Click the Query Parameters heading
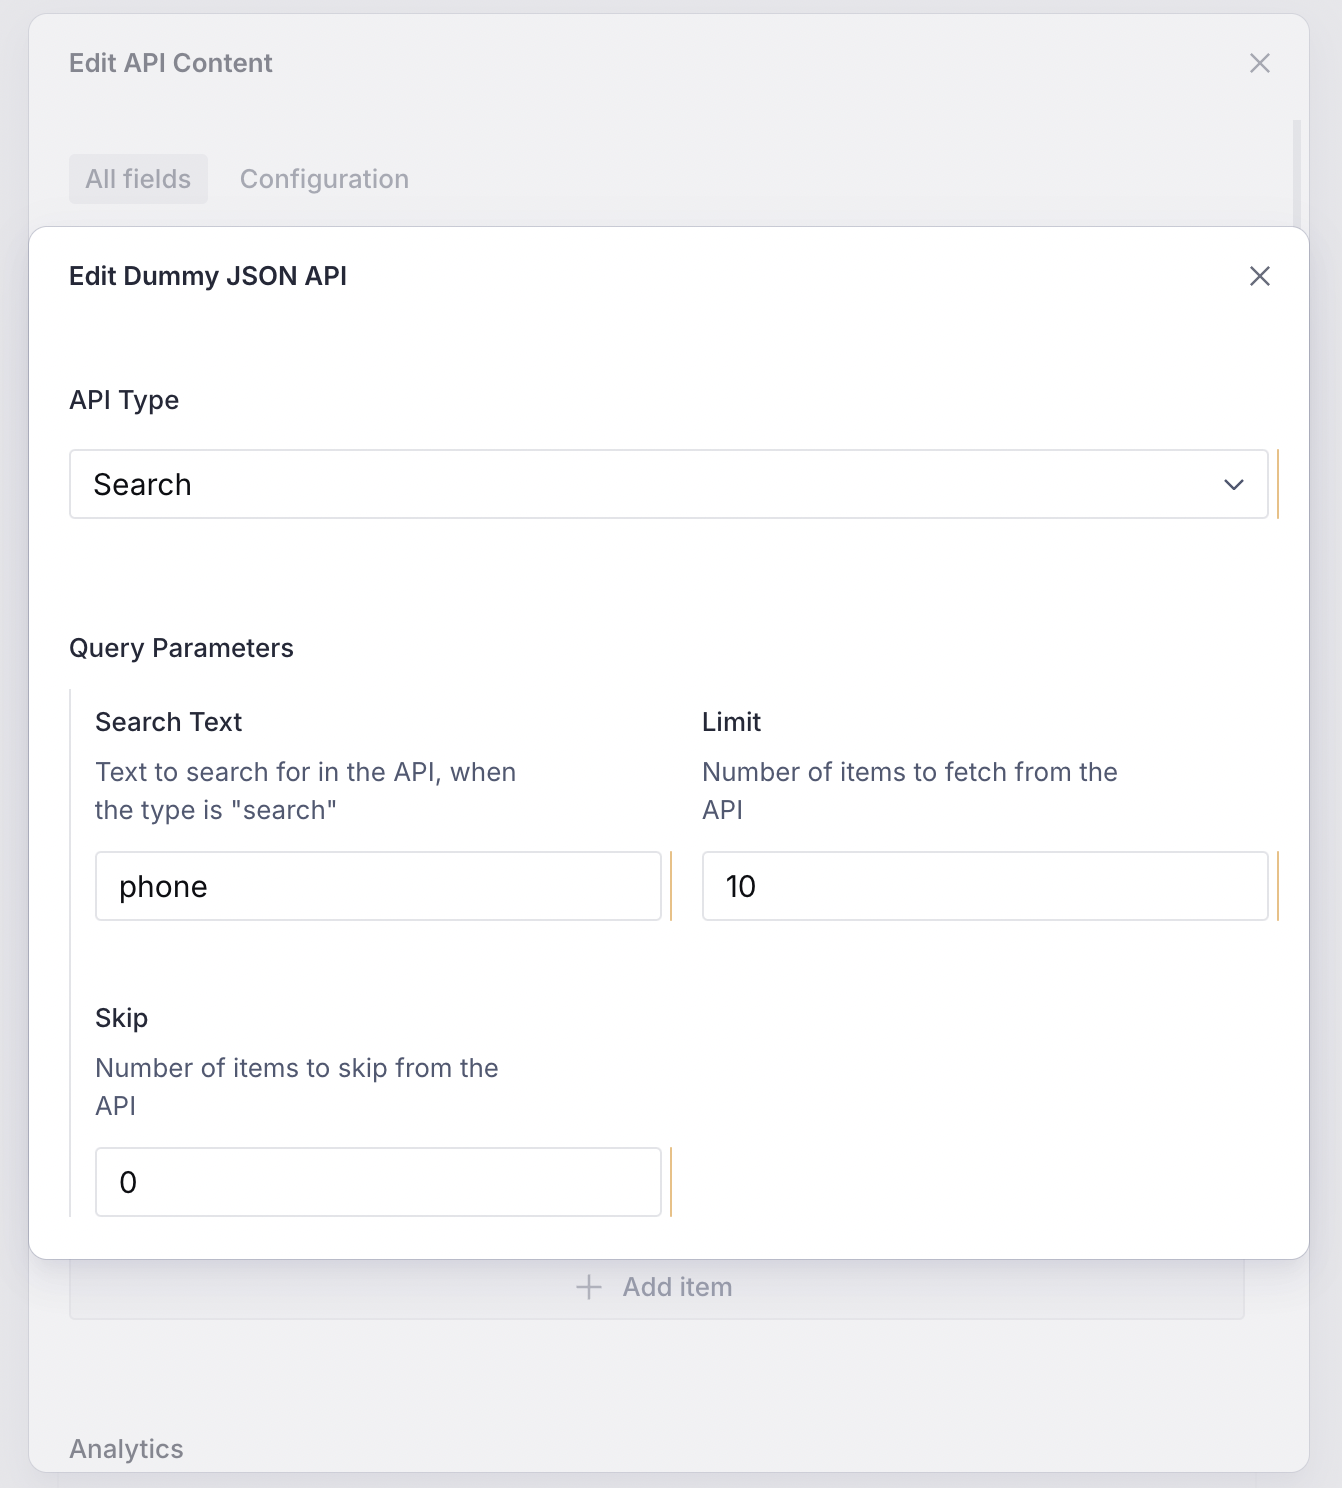Screen dimensions: 1342x1488 tap(181, 648)
